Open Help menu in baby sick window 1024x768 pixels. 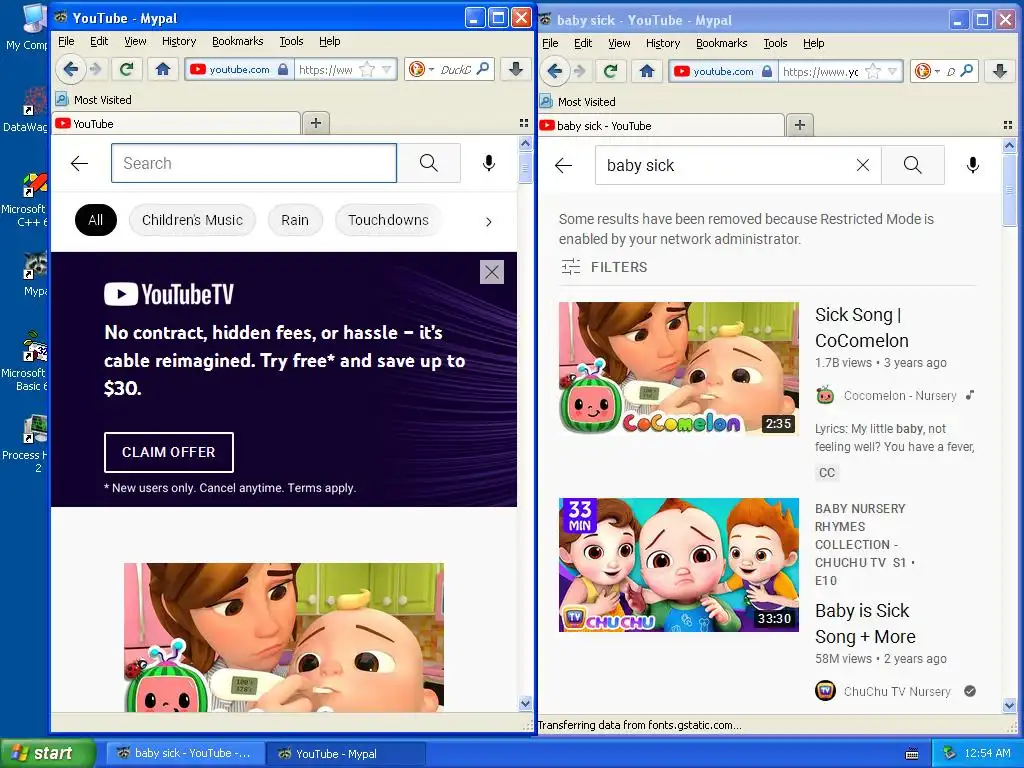813,43
